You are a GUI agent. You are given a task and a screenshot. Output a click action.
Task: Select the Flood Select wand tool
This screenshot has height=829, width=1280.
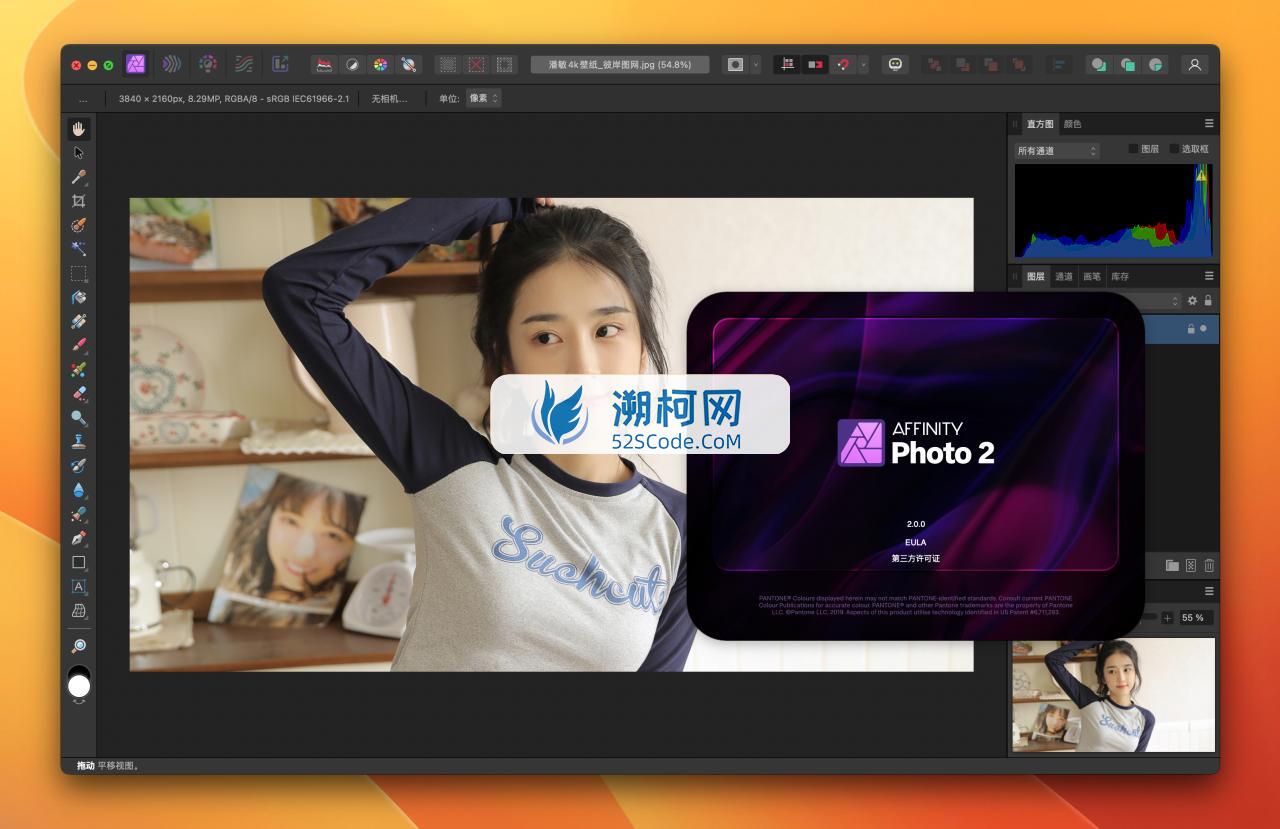tap(79, 249)
